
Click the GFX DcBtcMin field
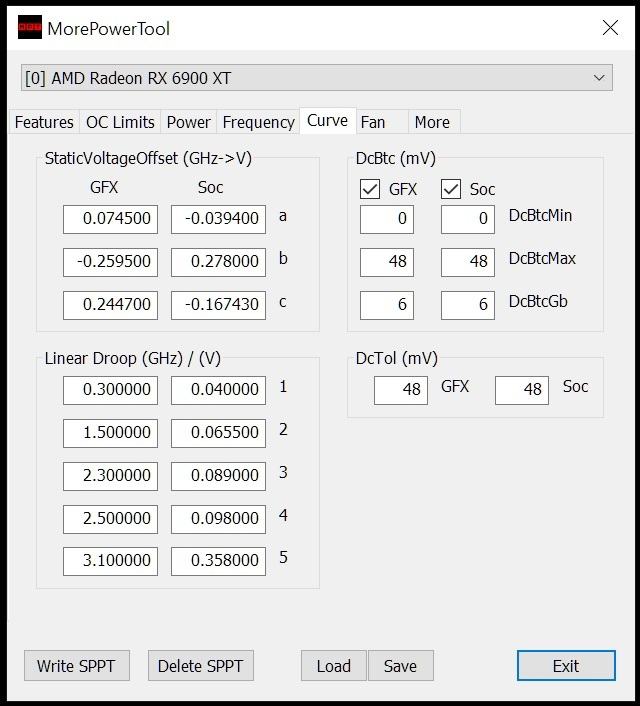pos(387,219)
